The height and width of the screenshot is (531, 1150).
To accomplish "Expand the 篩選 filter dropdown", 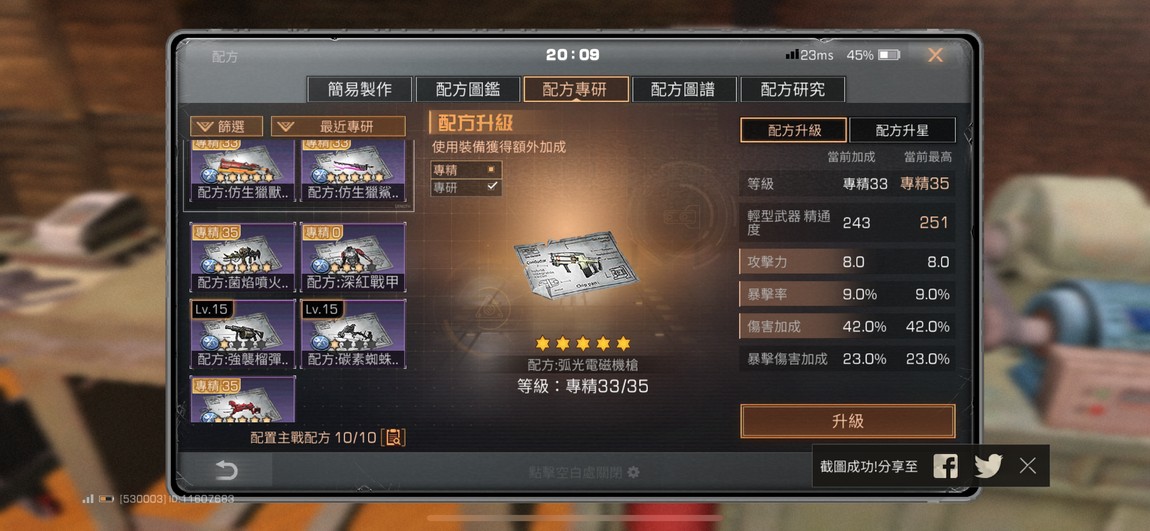I will (x=226, y=126).
